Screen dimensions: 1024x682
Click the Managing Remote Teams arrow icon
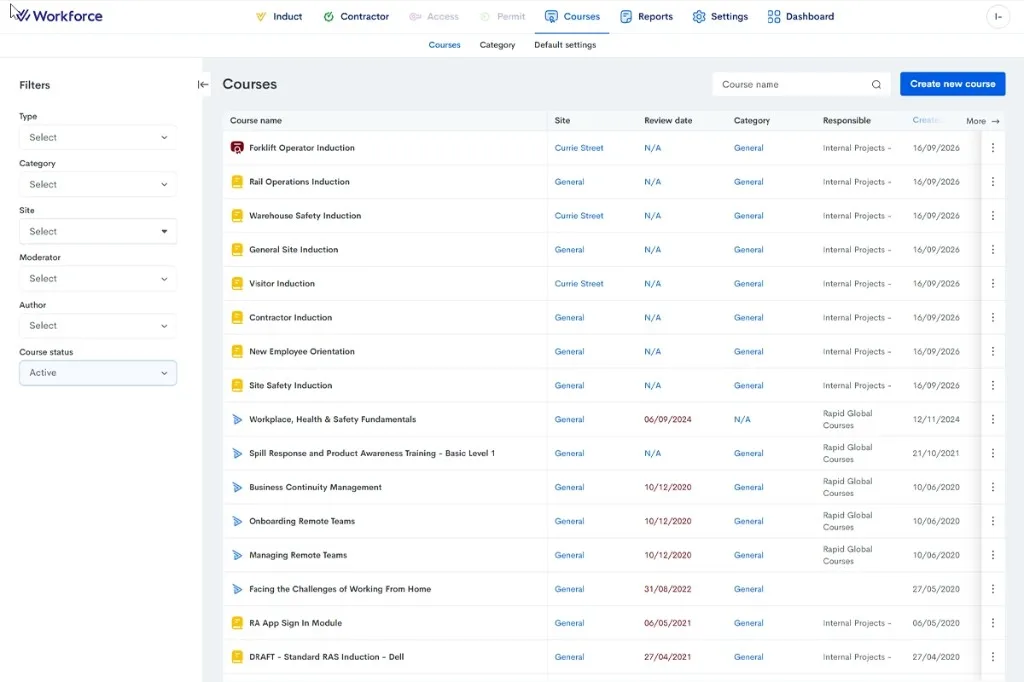point(237,555)
